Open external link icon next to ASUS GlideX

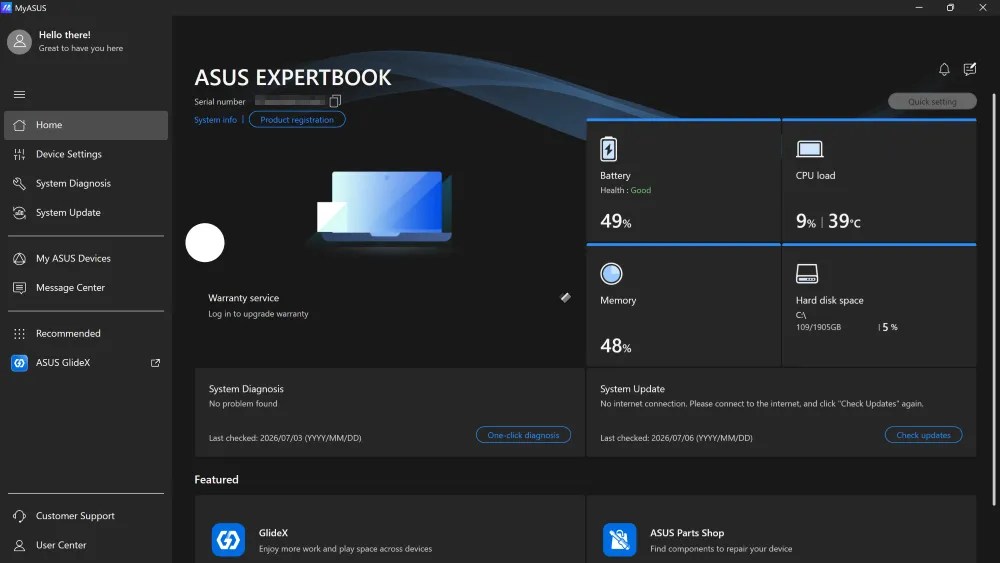tap(155, 363)
